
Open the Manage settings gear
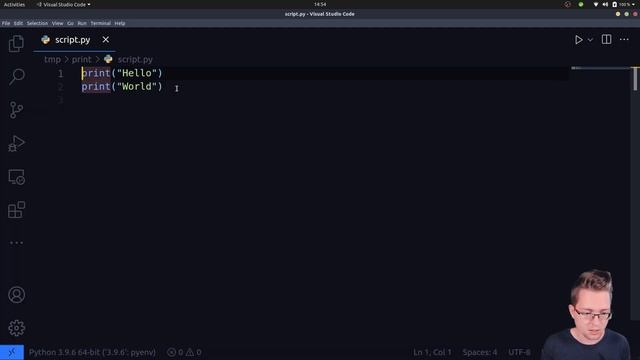[x=16, y=328]
